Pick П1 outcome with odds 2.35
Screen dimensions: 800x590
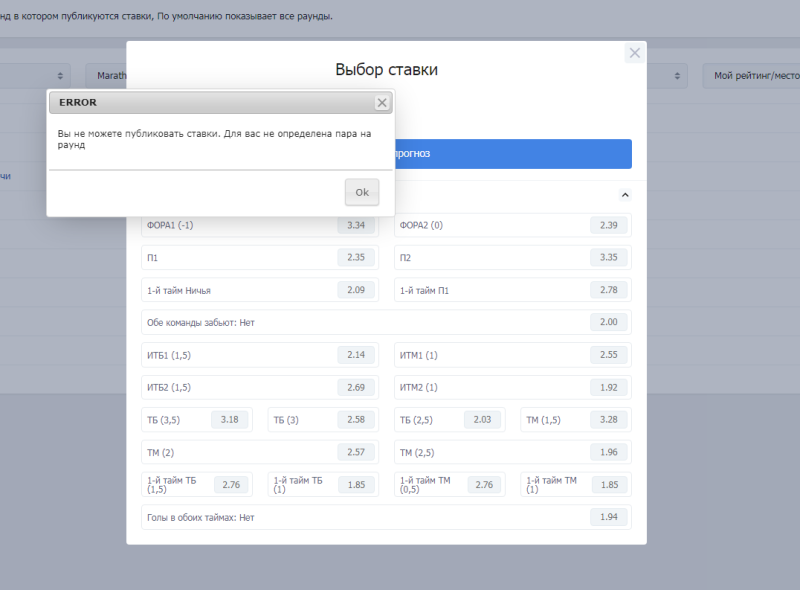click(x=260, y=258)
